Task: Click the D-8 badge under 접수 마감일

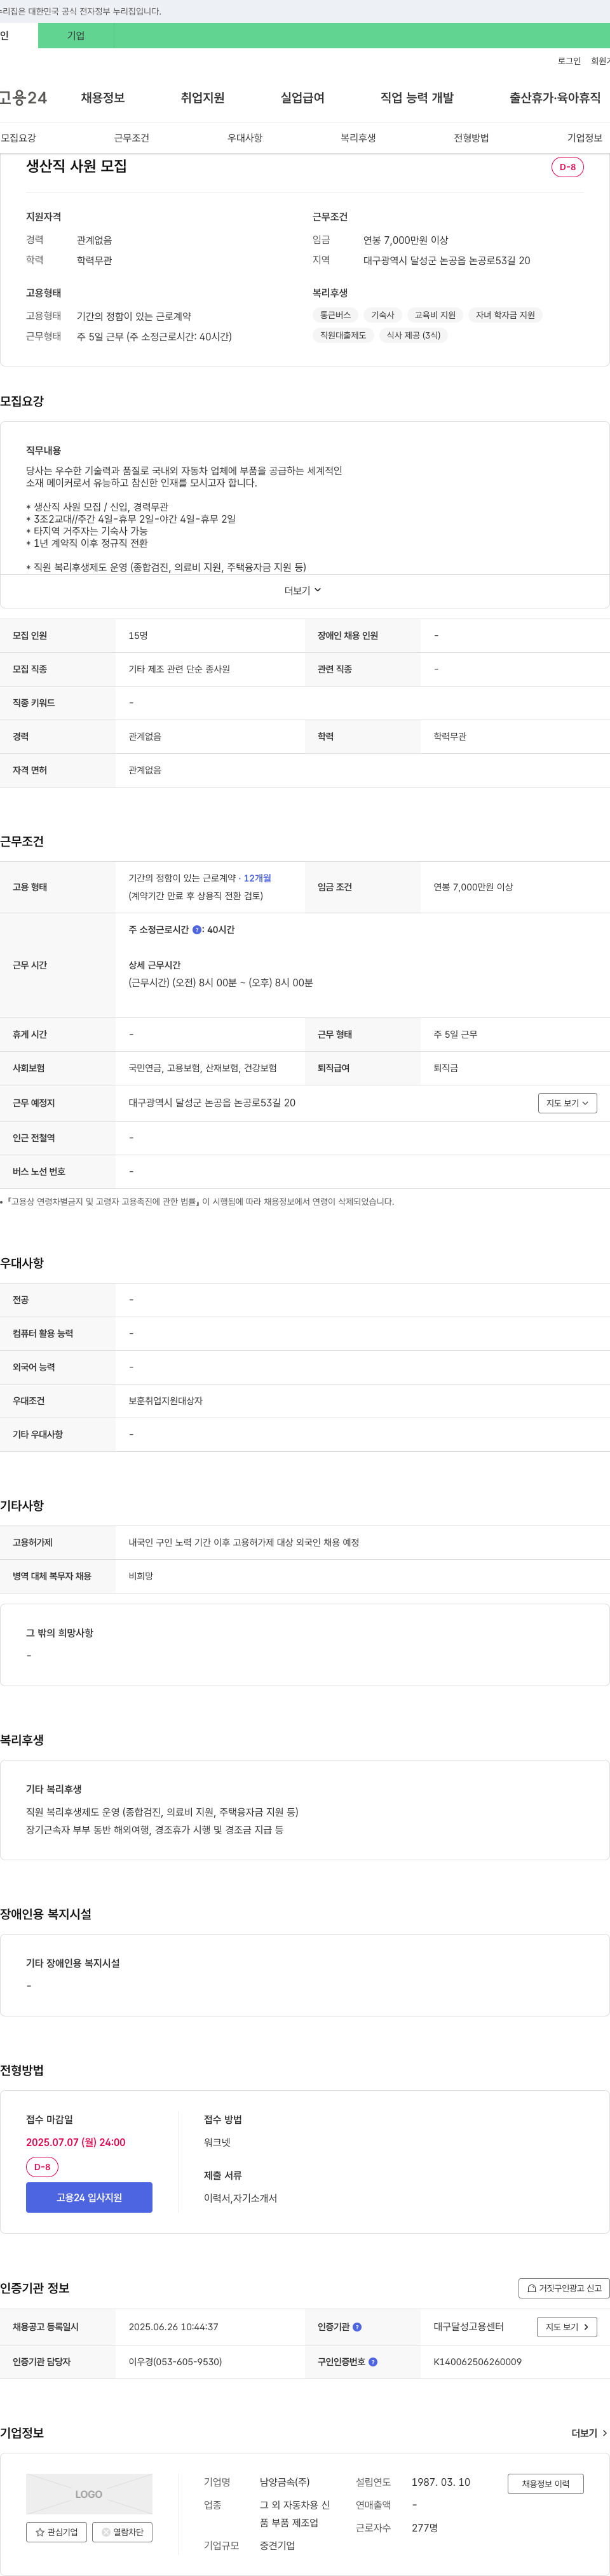Action: [42, 2167]
